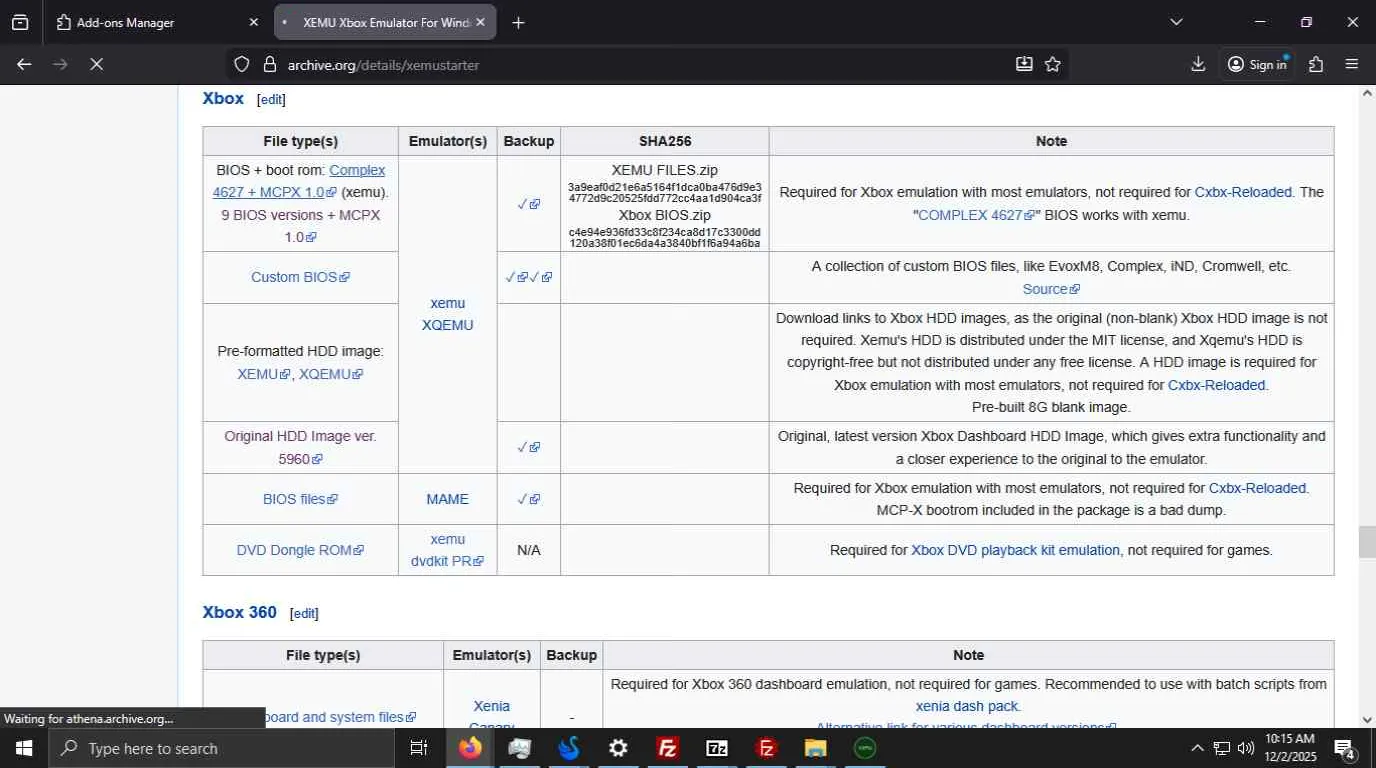Select the XEMU Xbox Emulator tab
The width and height of the screenshot is (1376, 768).
pos(385,22)
